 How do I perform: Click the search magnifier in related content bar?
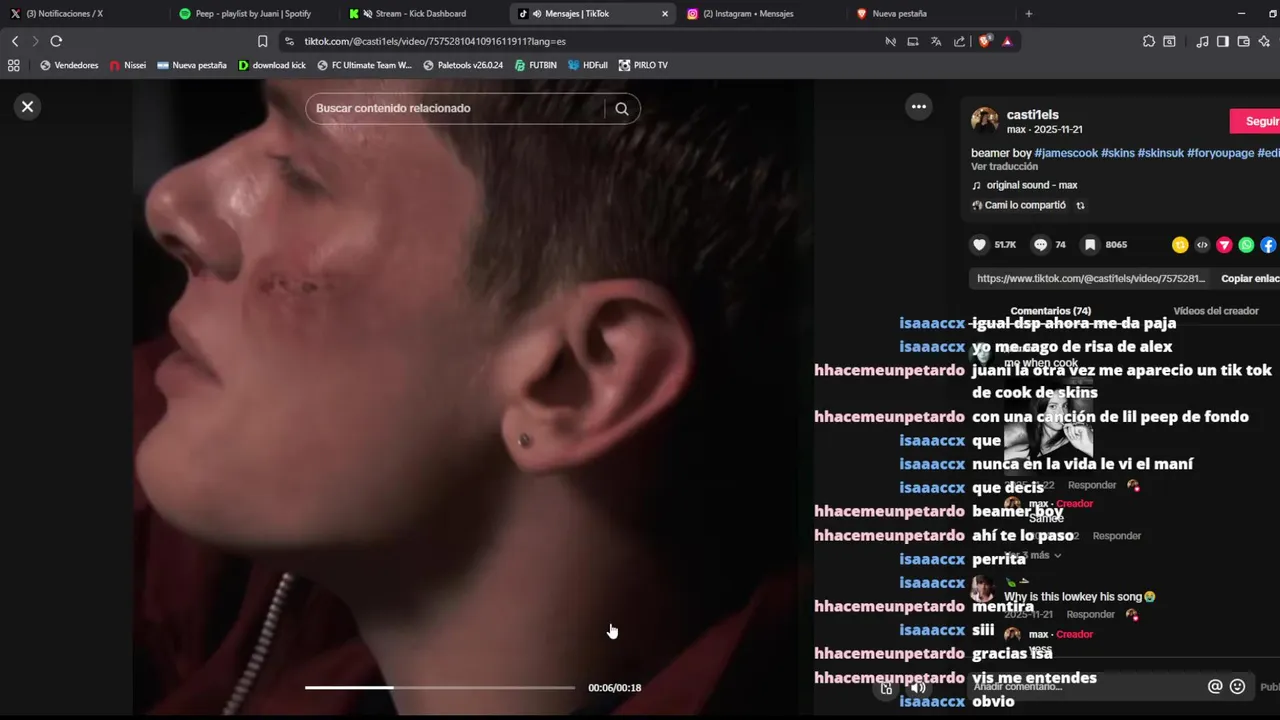tap(622, 109)
